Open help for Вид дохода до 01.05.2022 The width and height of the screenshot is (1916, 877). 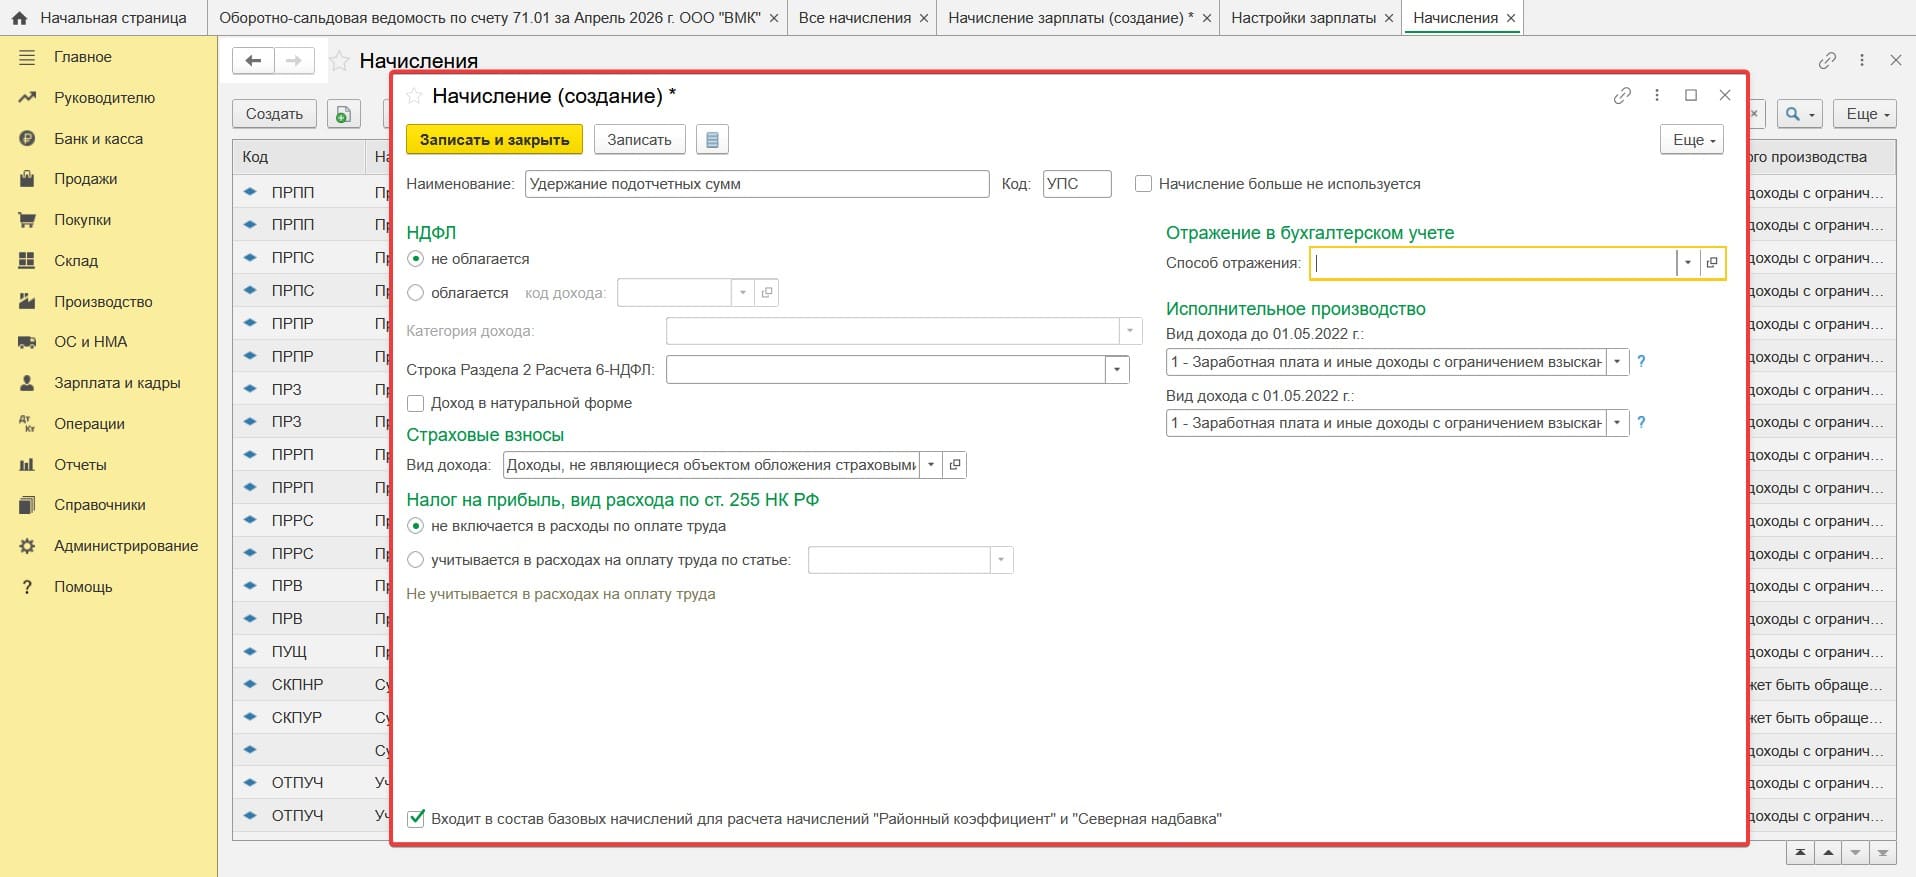tap(1641, 361)
